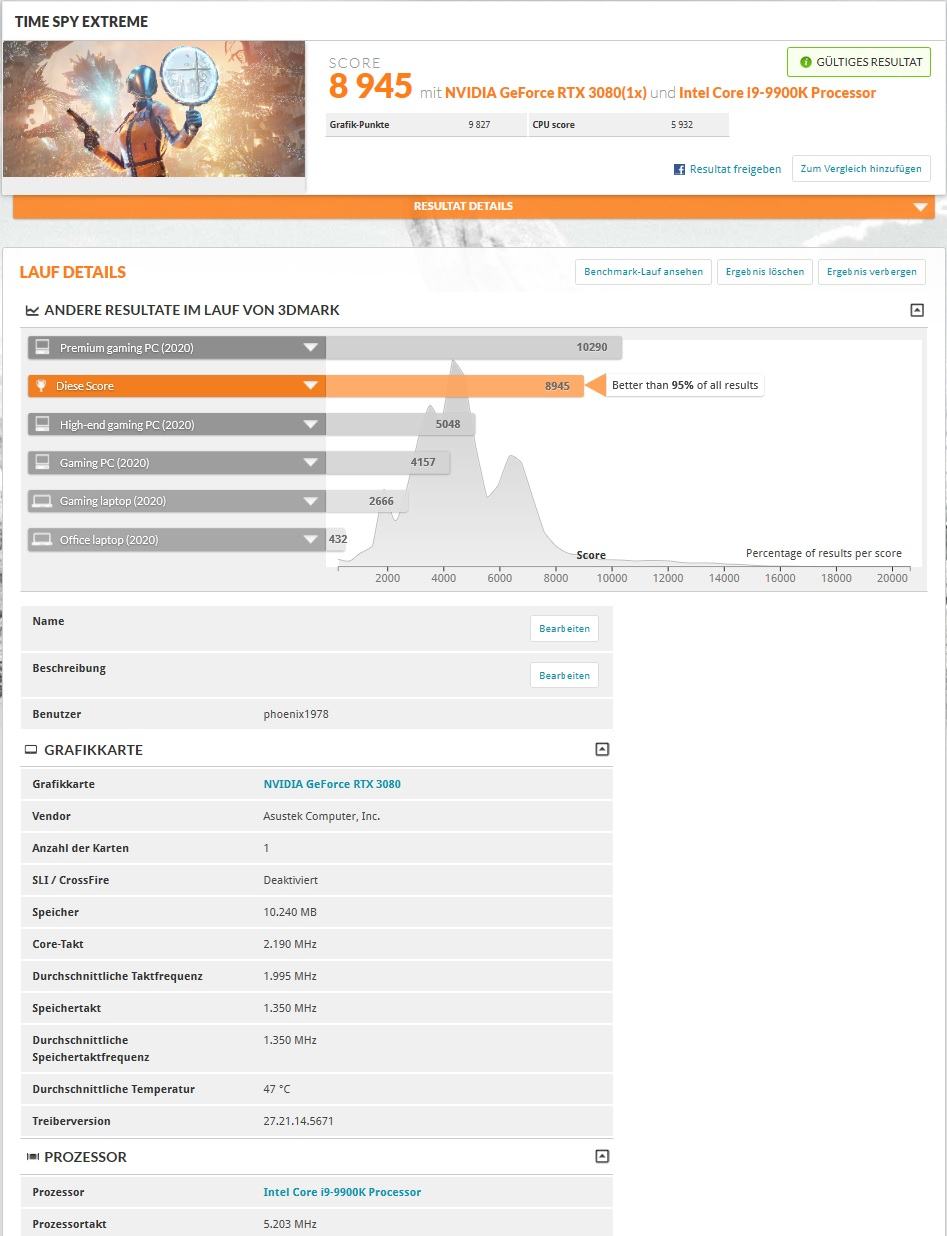This screenshot has width=947, height=1236.
Task: Expand the High-end gaming PC (2020) dropdown arrow
Action: pos(311,425)
